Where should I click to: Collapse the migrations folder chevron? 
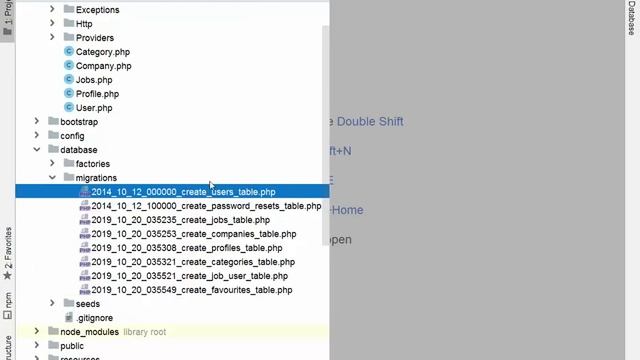click(x=52, y=178)
